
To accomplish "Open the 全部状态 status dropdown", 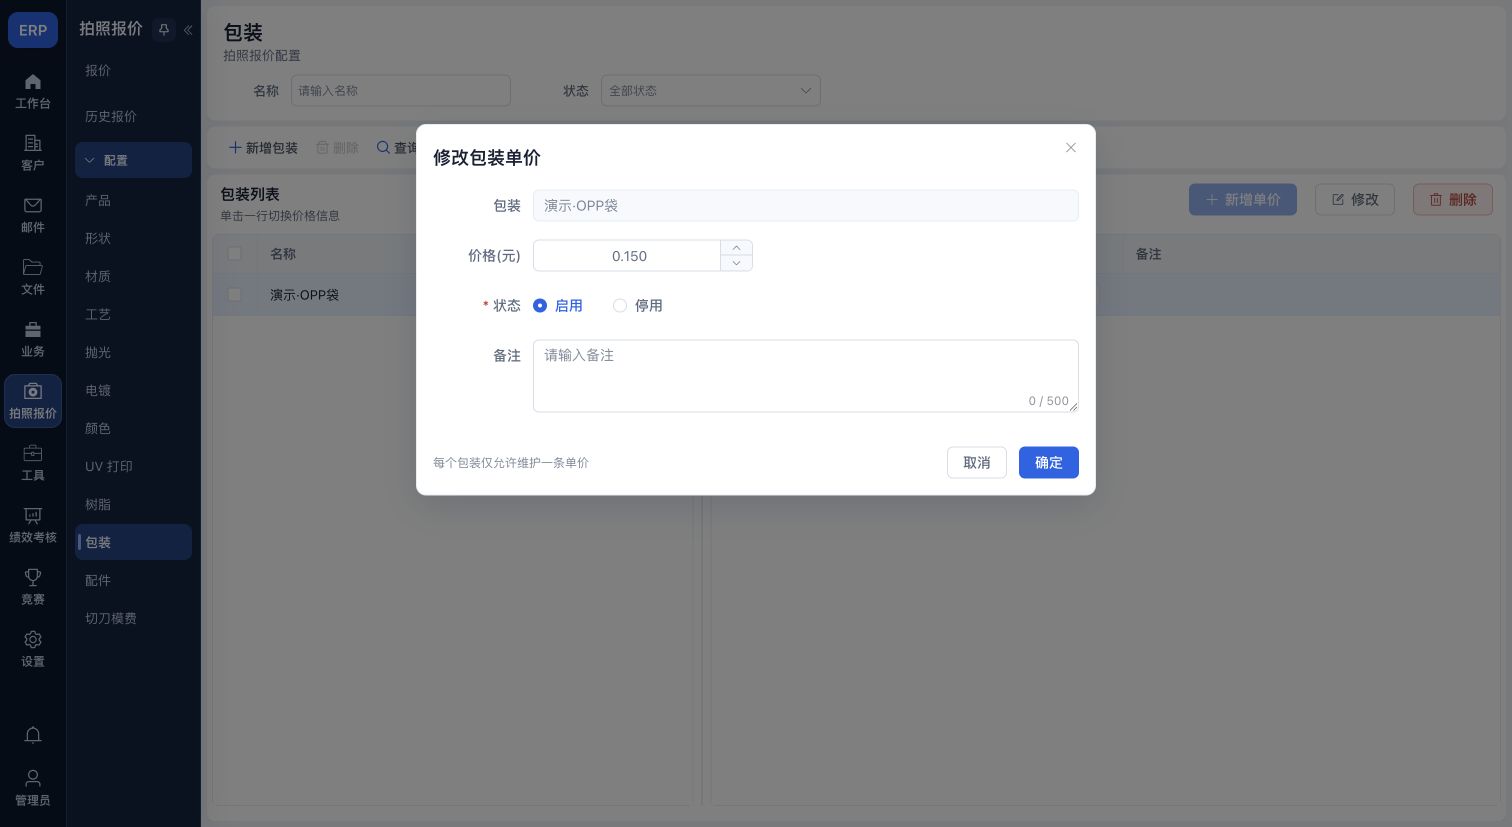I will click(x=711, y=91).
